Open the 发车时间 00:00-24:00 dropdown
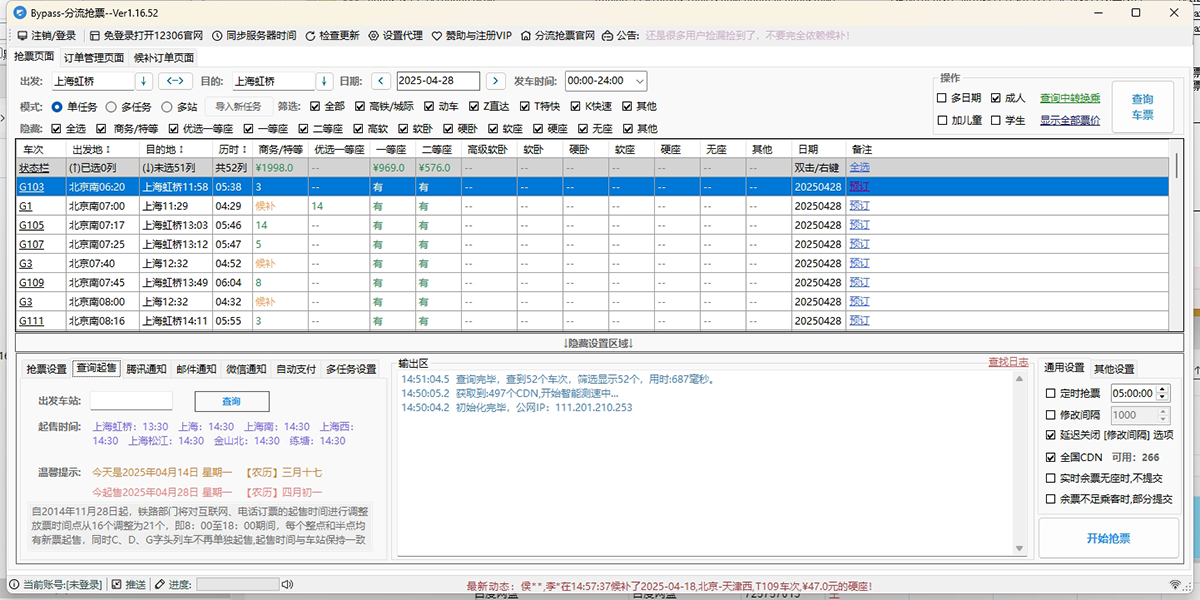This screenshot has width=1200, height=600. pyautogui.click(x=606, y=81)
